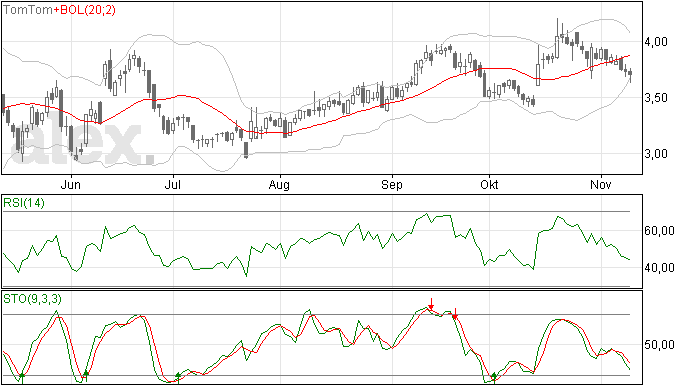Click the 4,00 price axis label
Viewport: 690px width, 387px height.
tap(656, 42)
